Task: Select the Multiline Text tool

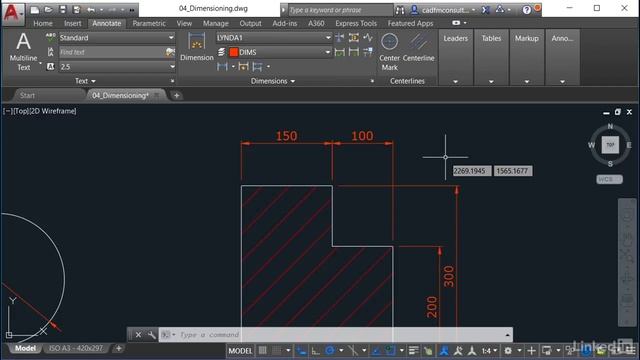Action: (x=23, y=52)
